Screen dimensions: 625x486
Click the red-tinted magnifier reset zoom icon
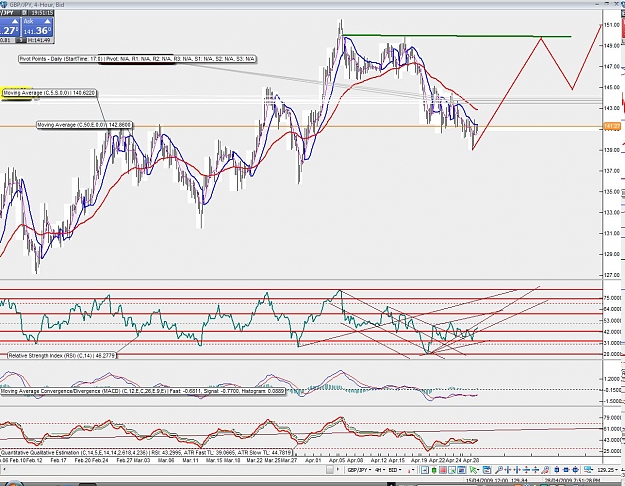tap(545, 470)
